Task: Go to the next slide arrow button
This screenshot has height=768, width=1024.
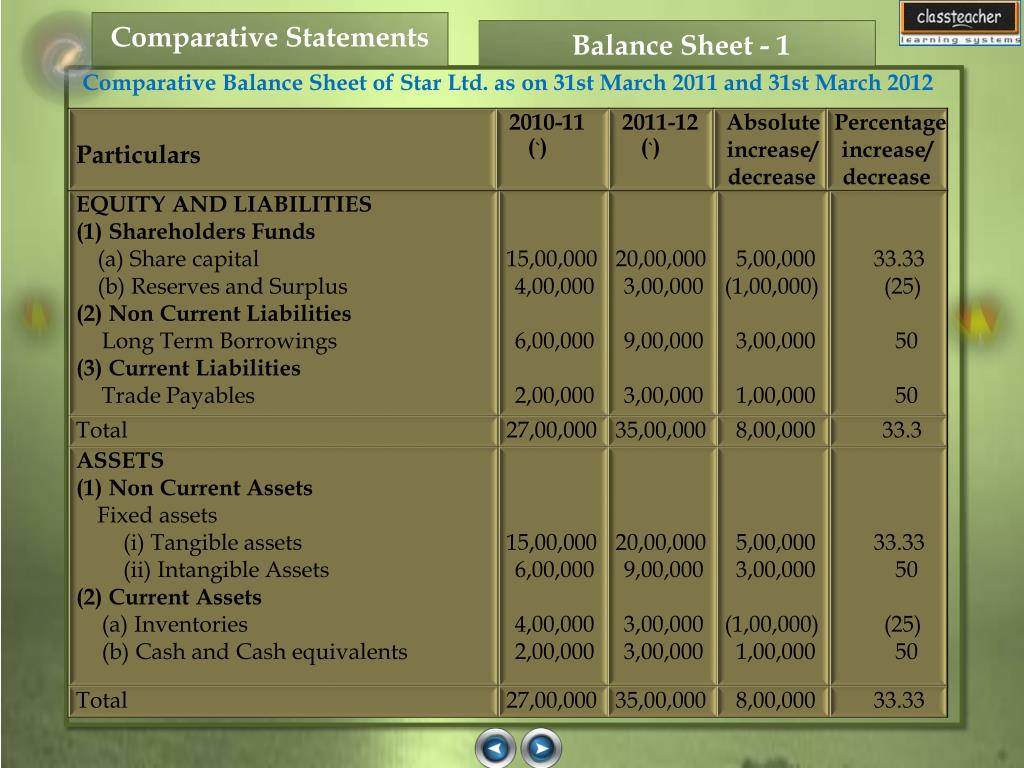Action: coord(541,748)
